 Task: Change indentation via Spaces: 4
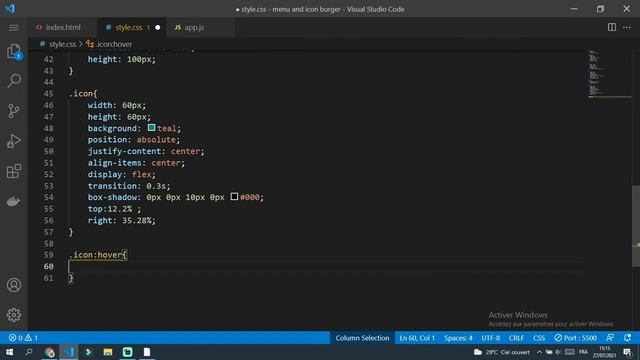click(458, 338)
